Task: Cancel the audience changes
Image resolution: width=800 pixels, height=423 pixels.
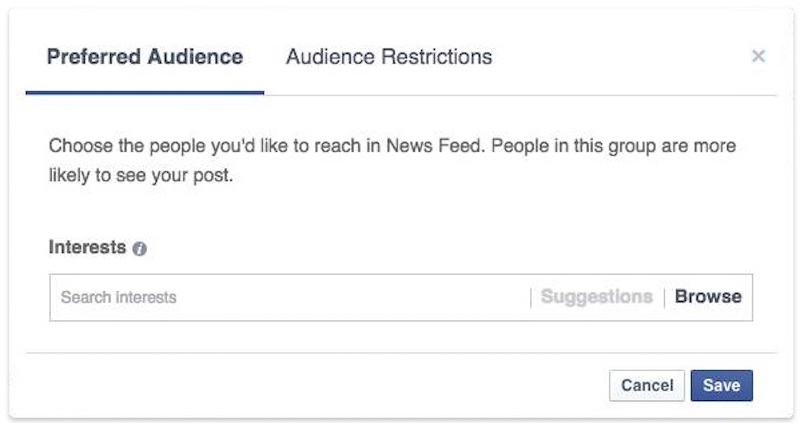Action: (647, 385)
